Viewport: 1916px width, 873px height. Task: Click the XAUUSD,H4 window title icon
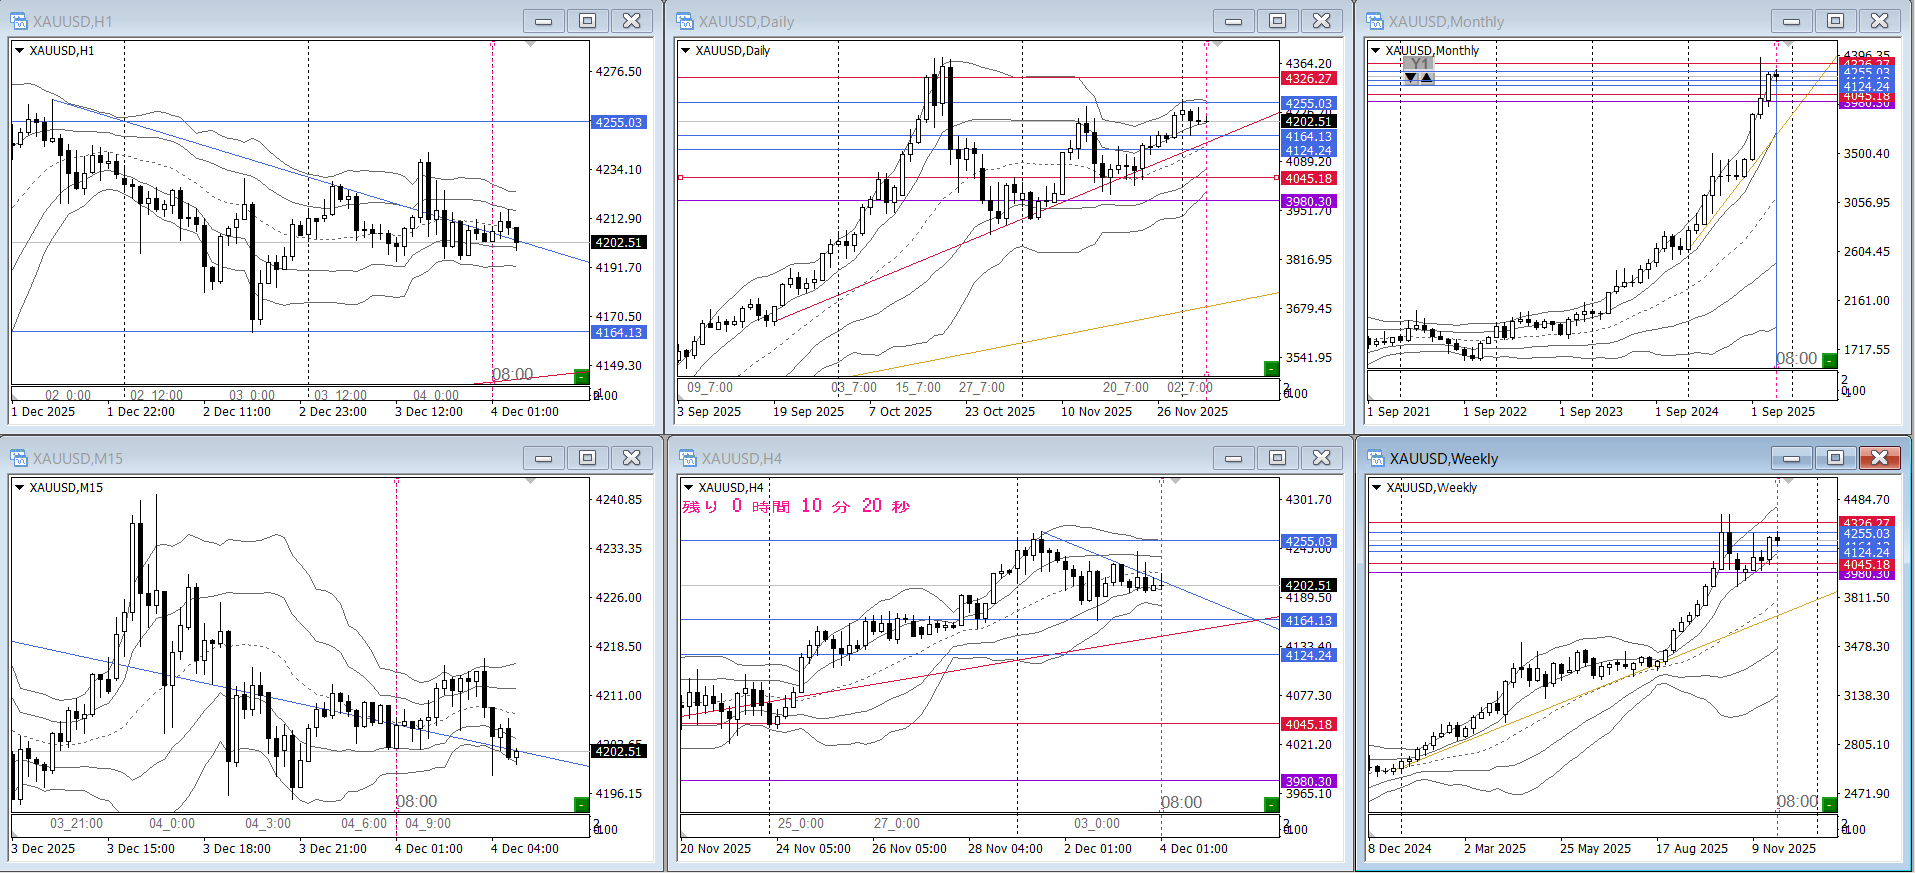pos(688,458)
